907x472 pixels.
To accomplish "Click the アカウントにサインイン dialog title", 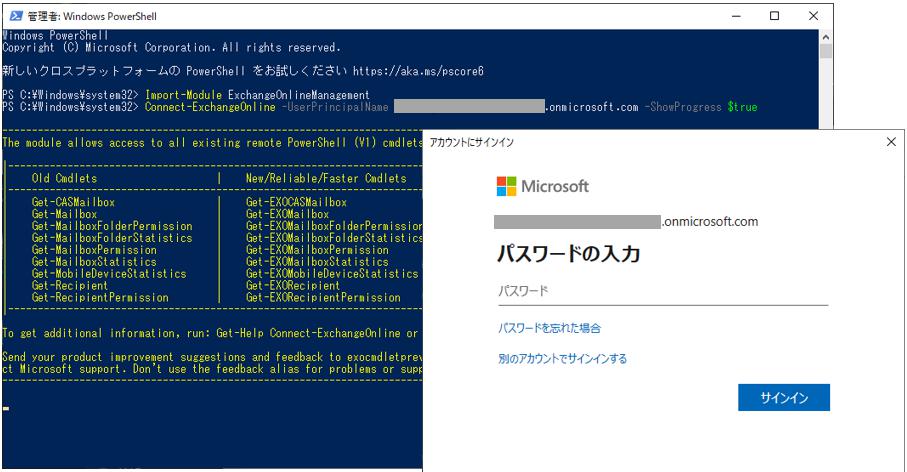I will tap(471, 142).
